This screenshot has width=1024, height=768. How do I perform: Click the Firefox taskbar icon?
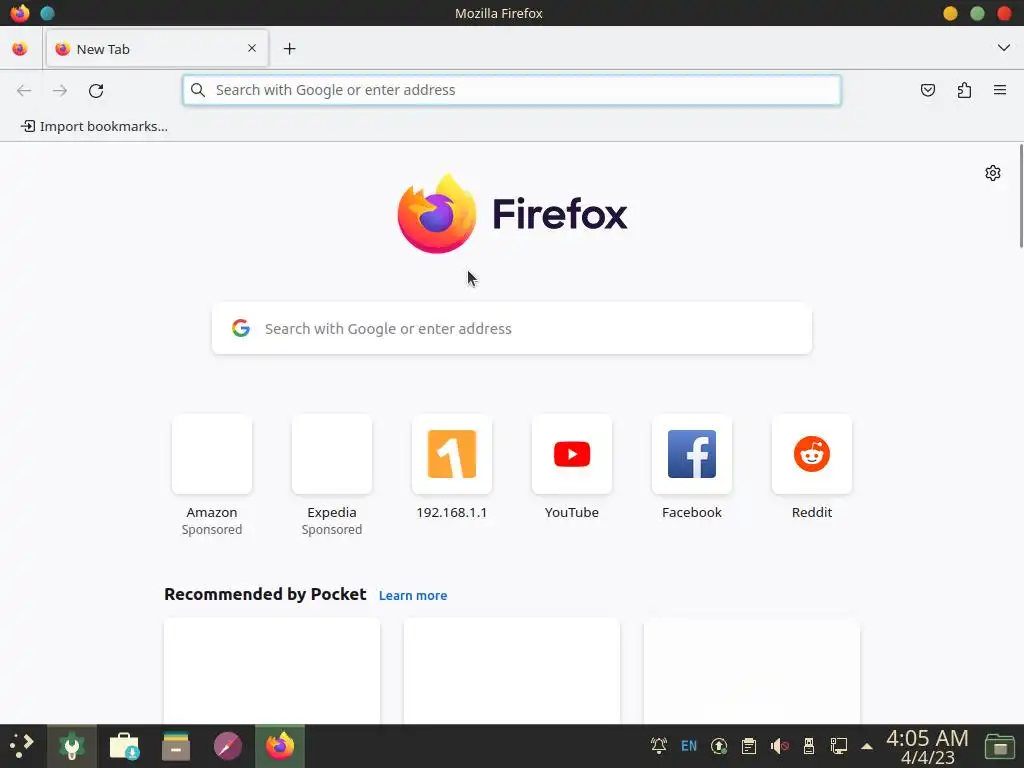(x=280, y=746)
